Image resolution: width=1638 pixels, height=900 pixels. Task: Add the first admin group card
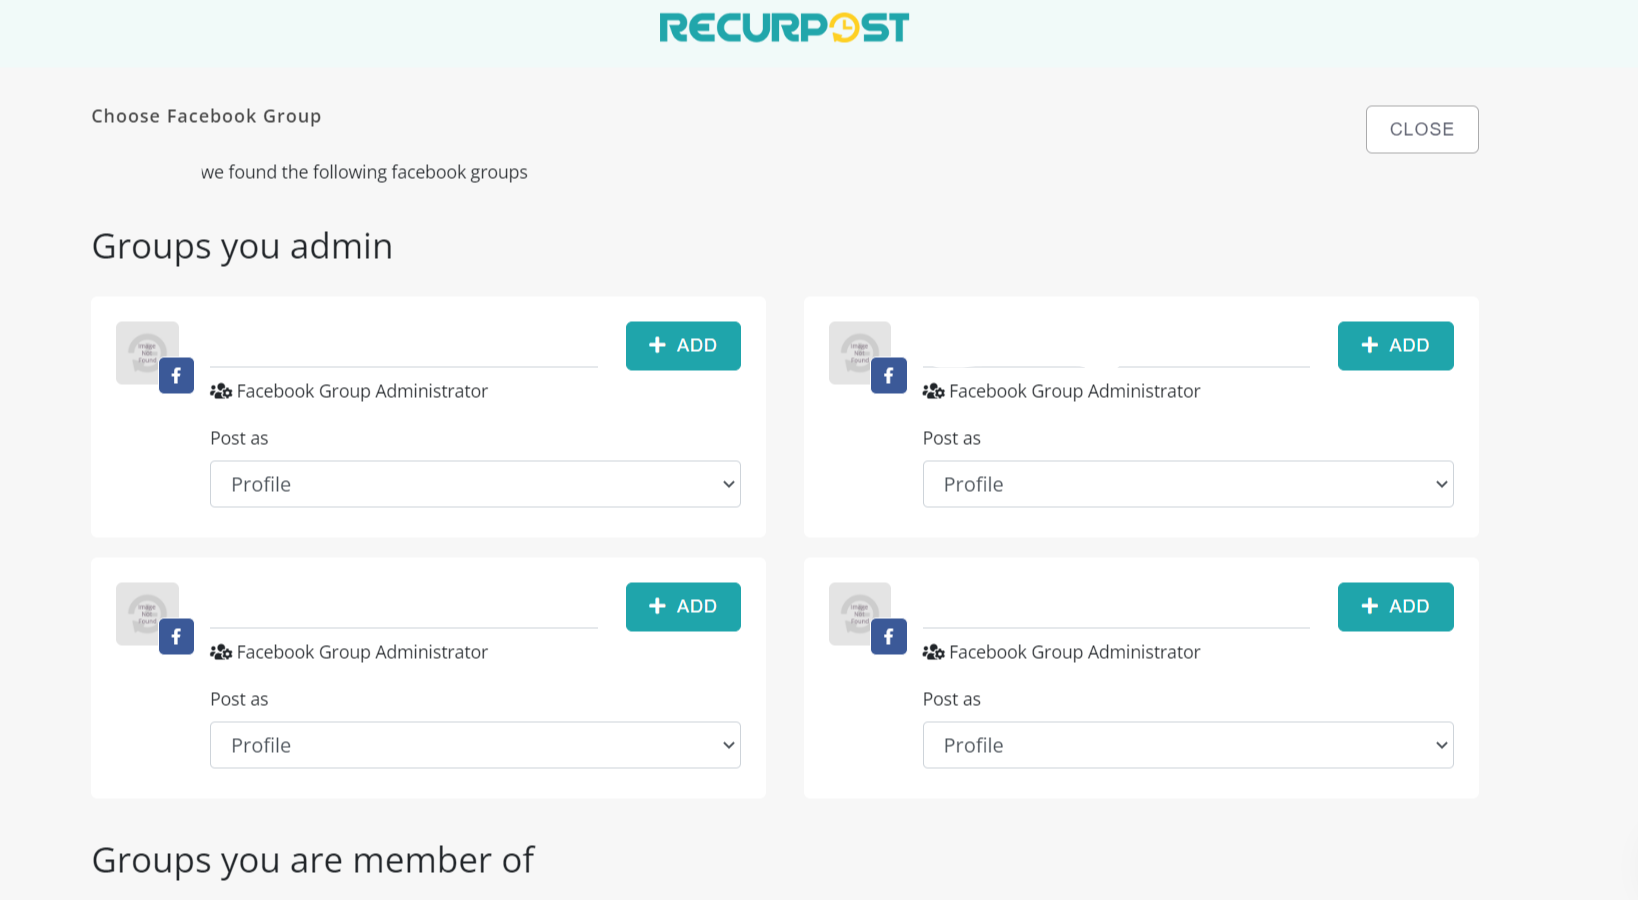pos(683,346)
